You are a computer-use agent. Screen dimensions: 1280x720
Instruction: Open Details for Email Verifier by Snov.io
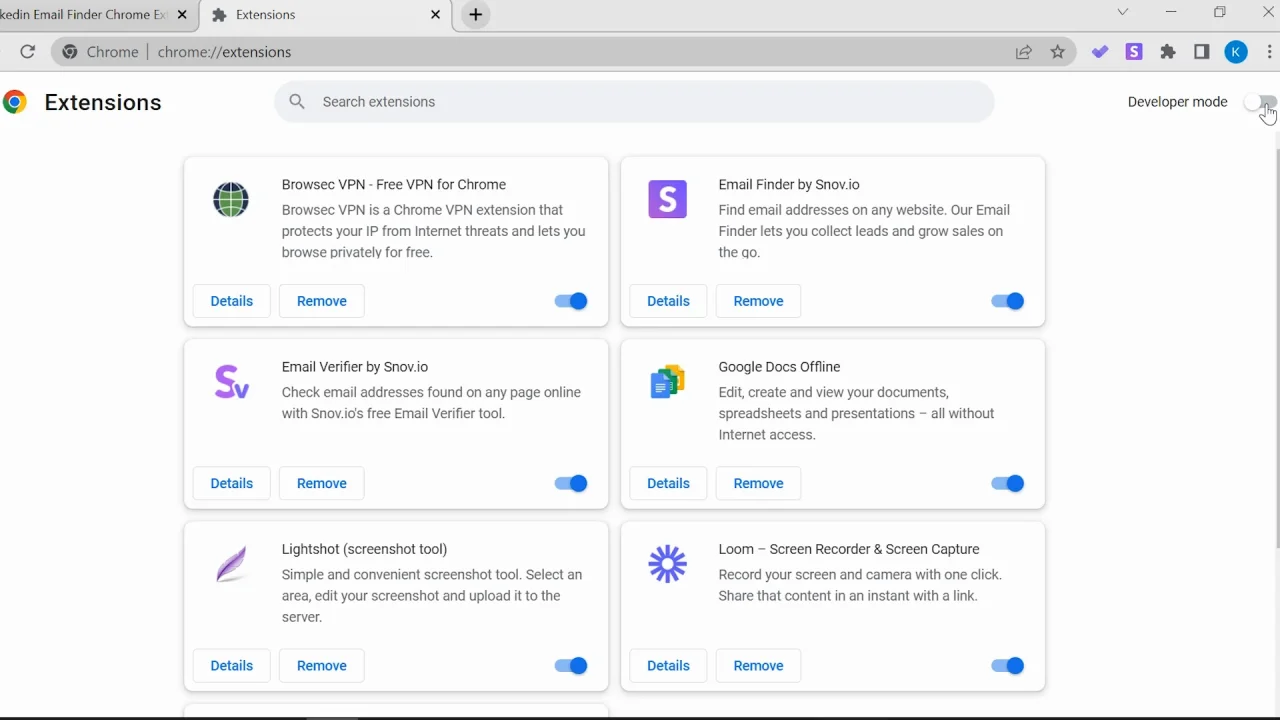[232, 483]
